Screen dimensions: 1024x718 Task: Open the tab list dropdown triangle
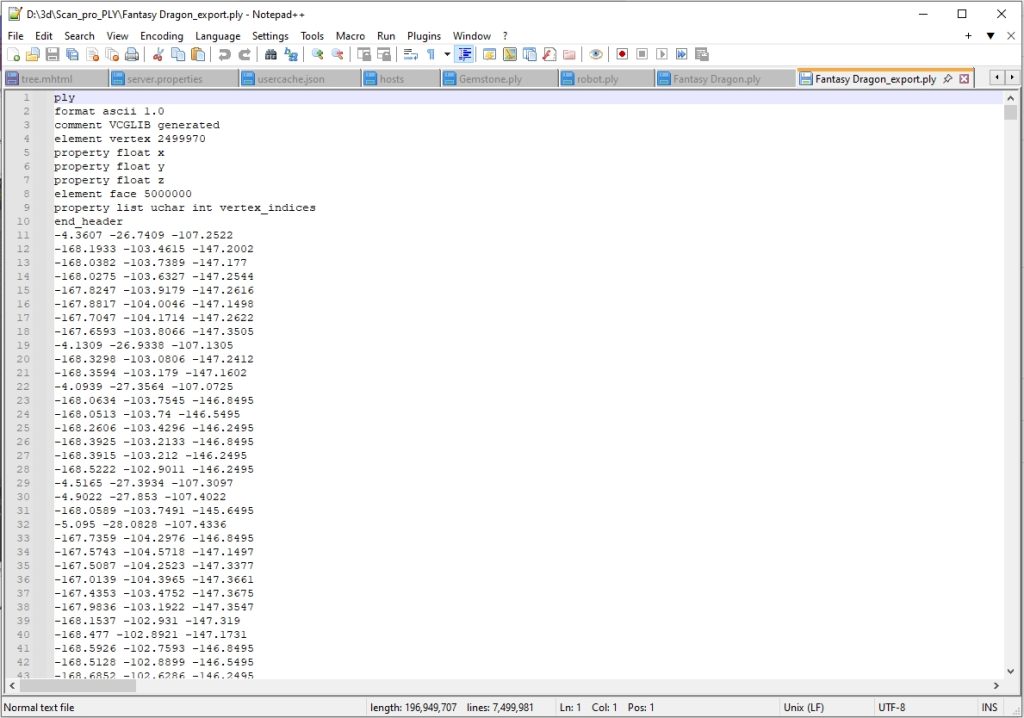(990, 35)
